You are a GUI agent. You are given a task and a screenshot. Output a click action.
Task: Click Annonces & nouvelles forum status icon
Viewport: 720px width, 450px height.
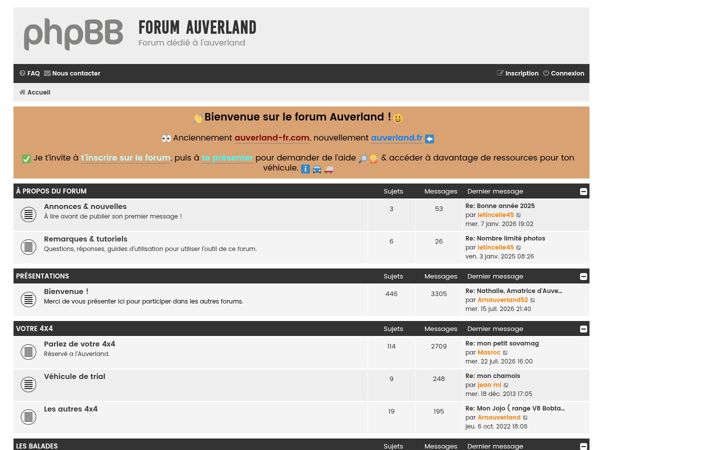28,214
